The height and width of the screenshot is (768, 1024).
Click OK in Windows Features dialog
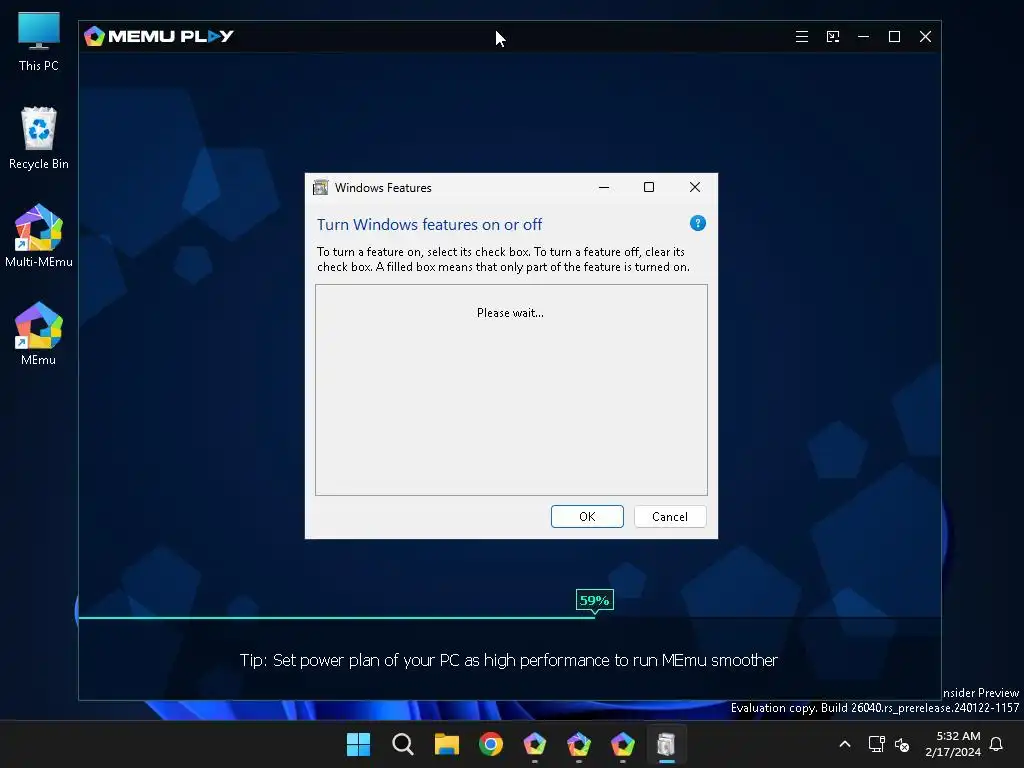coord(587,517)
